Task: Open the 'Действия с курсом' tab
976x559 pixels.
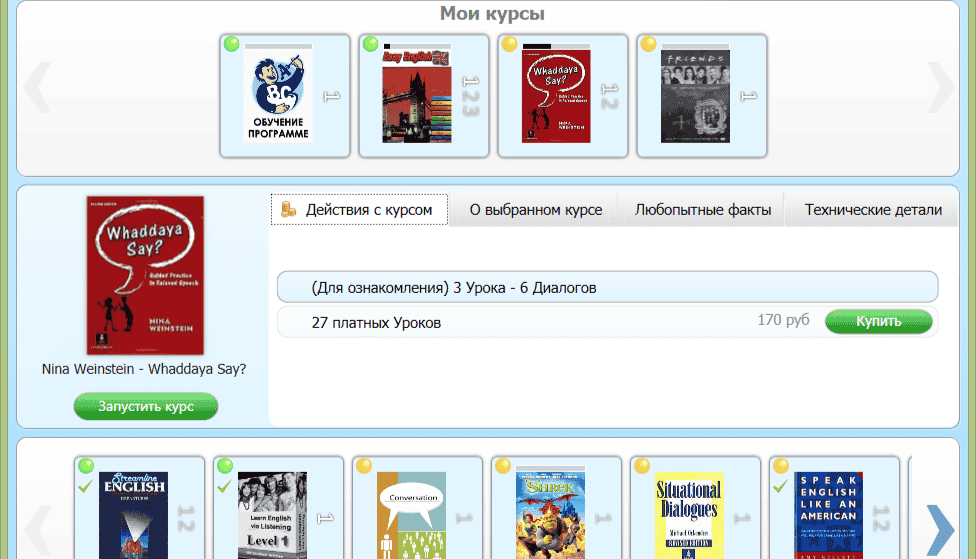Action: pyautogui.click(x=359, y=210)
